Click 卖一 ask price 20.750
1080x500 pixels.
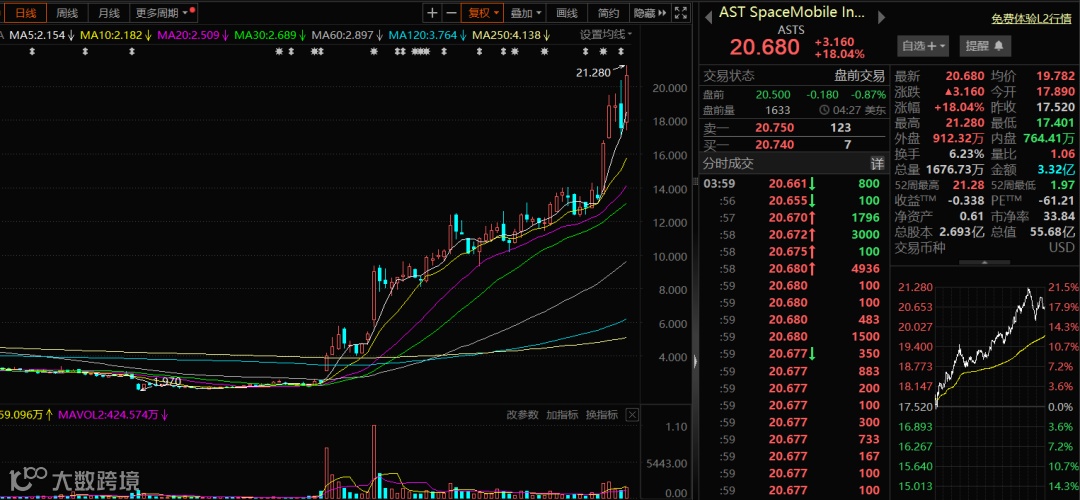pos(775,127)
